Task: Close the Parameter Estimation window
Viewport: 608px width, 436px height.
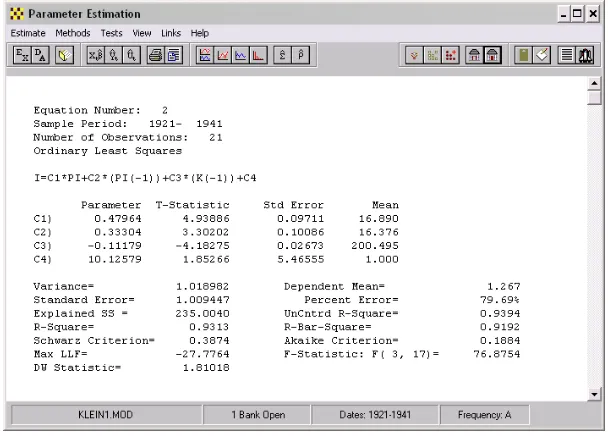Action: point(593,14)
